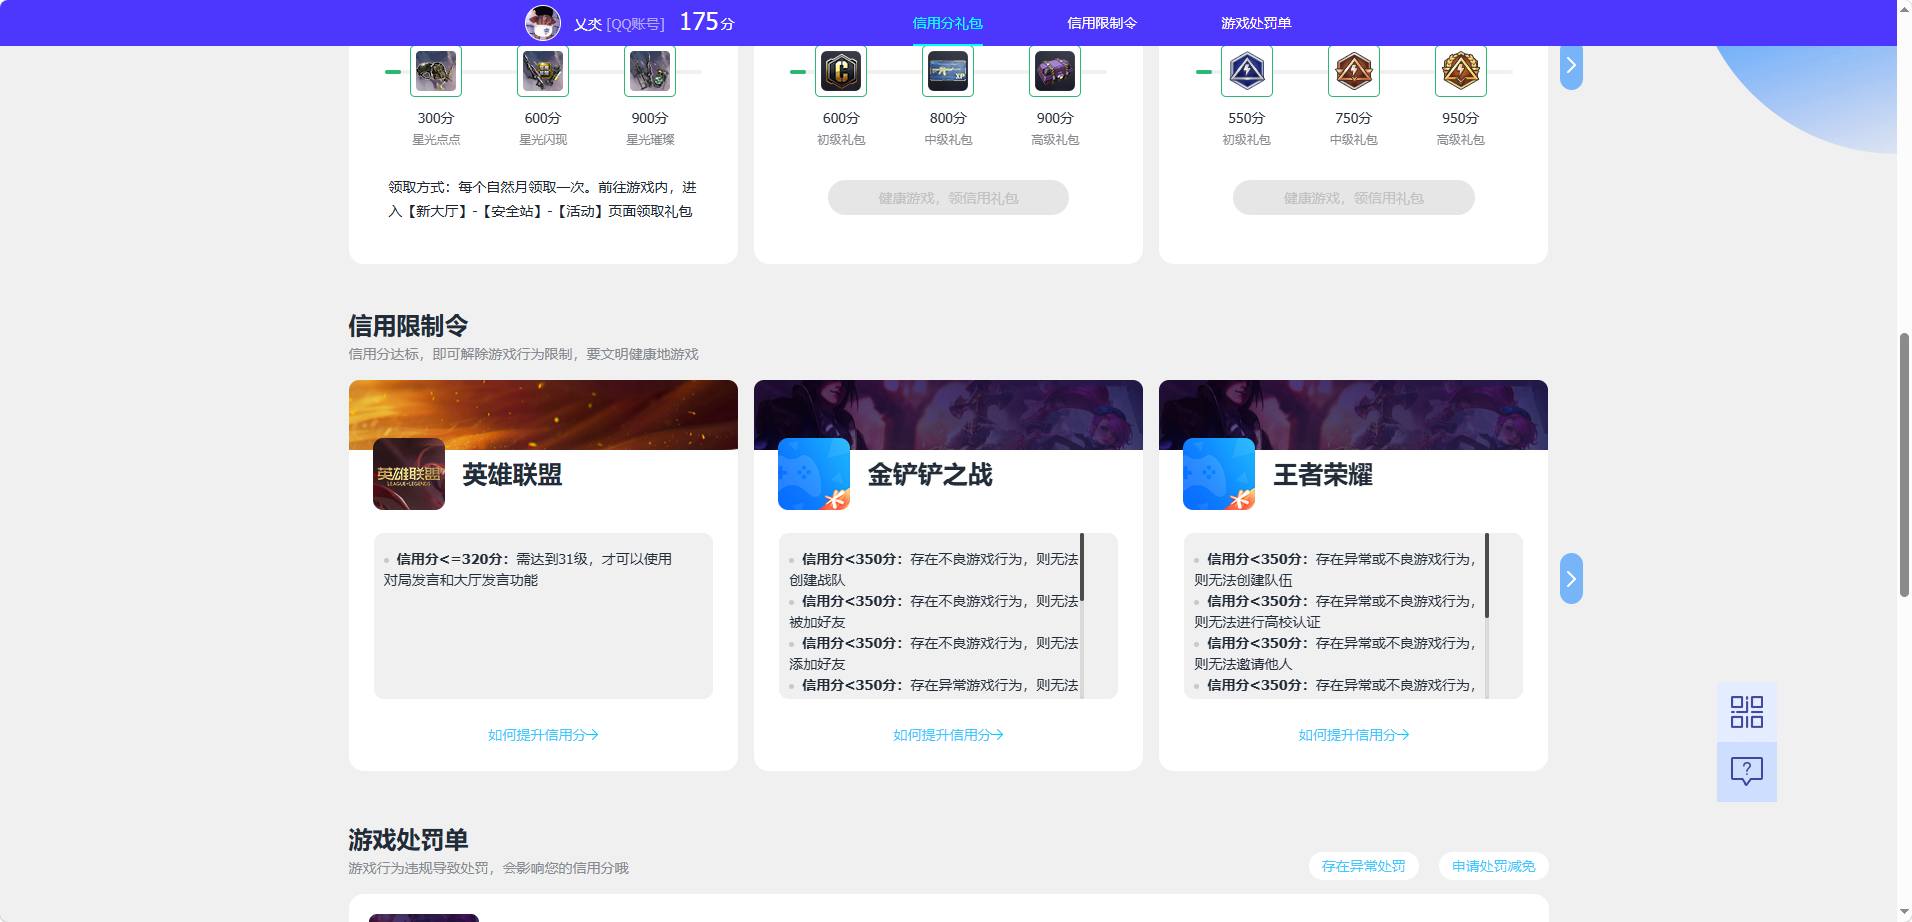Click 健康游戏，领信用礼包 button under 550分 card
This screenshot has height=922, width=1912.
[1354, 198]
